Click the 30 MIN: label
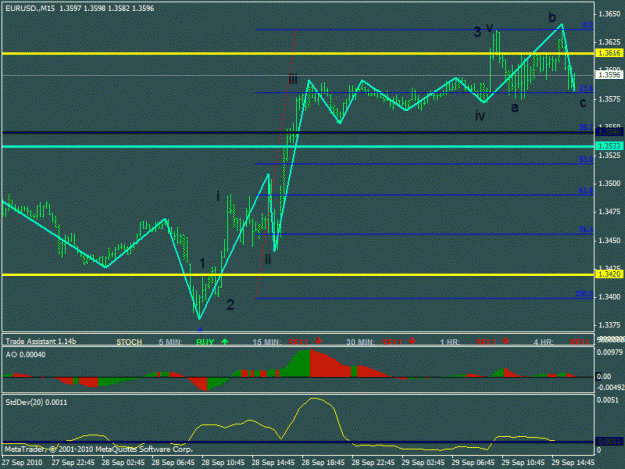 360,342
